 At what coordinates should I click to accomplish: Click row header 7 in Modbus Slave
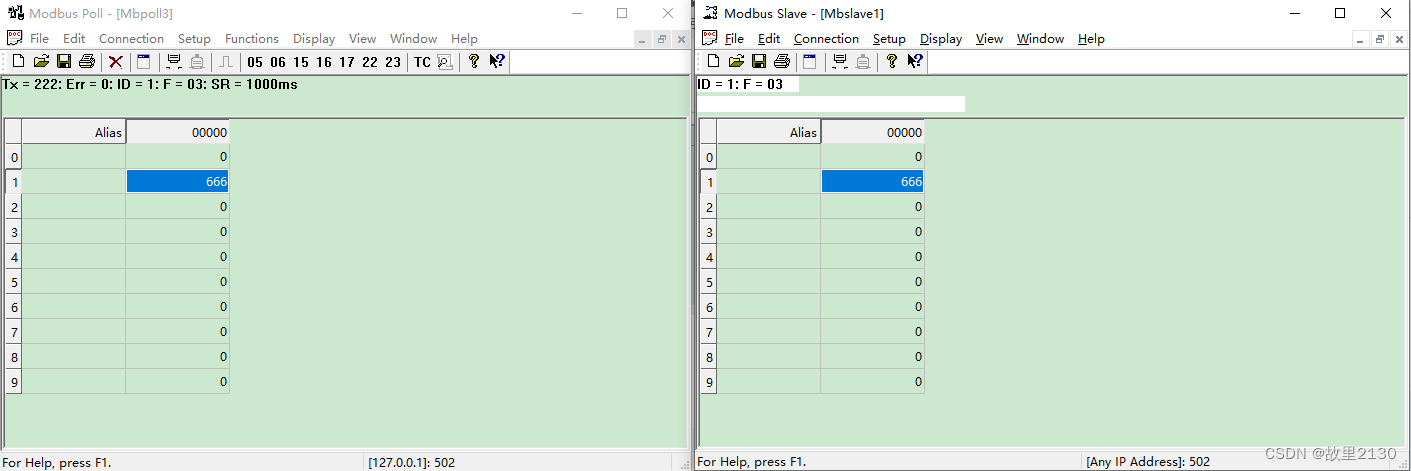[709, 332]
